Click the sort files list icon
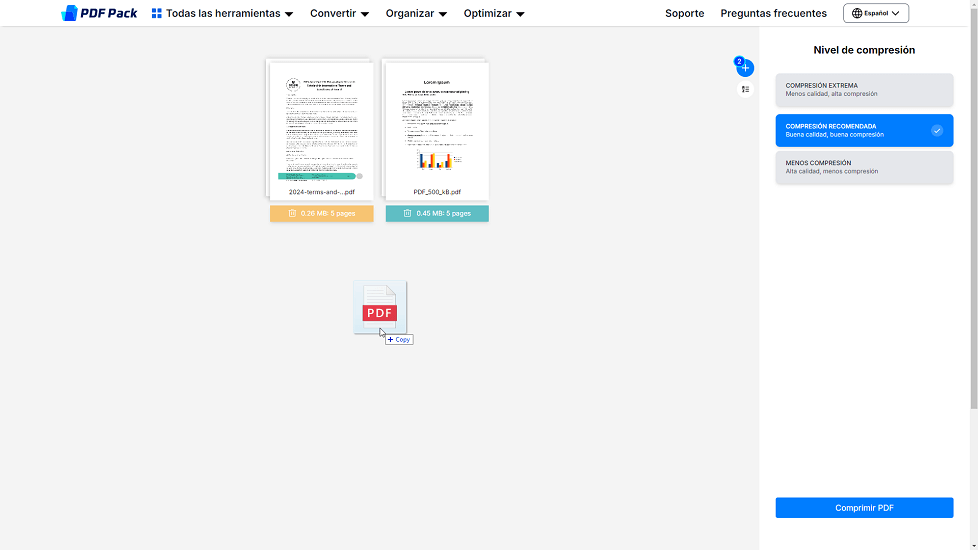Viewport: 978px width, 550px height. point(745,90)
